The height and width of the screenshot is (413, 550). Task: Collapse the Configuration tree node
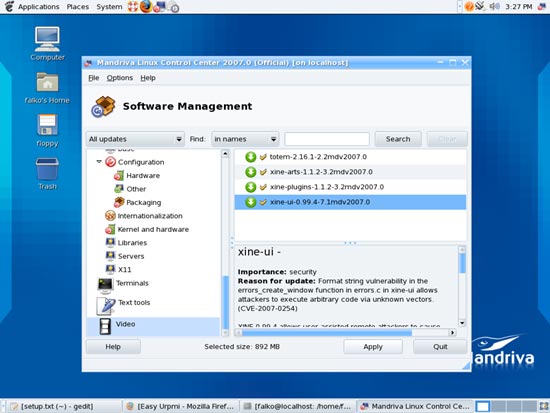[x=99, y=162]
